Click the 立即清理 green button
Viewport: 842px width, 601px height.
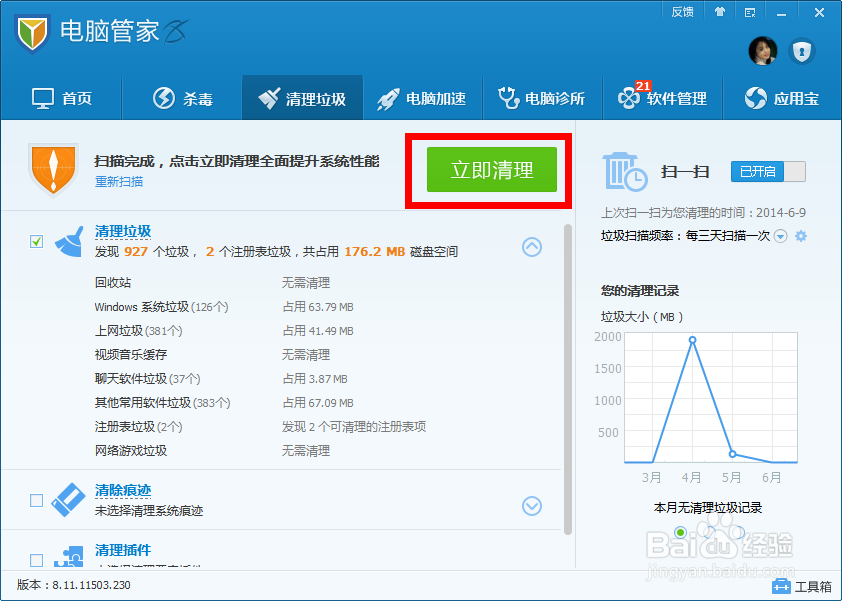coord(492,170)
